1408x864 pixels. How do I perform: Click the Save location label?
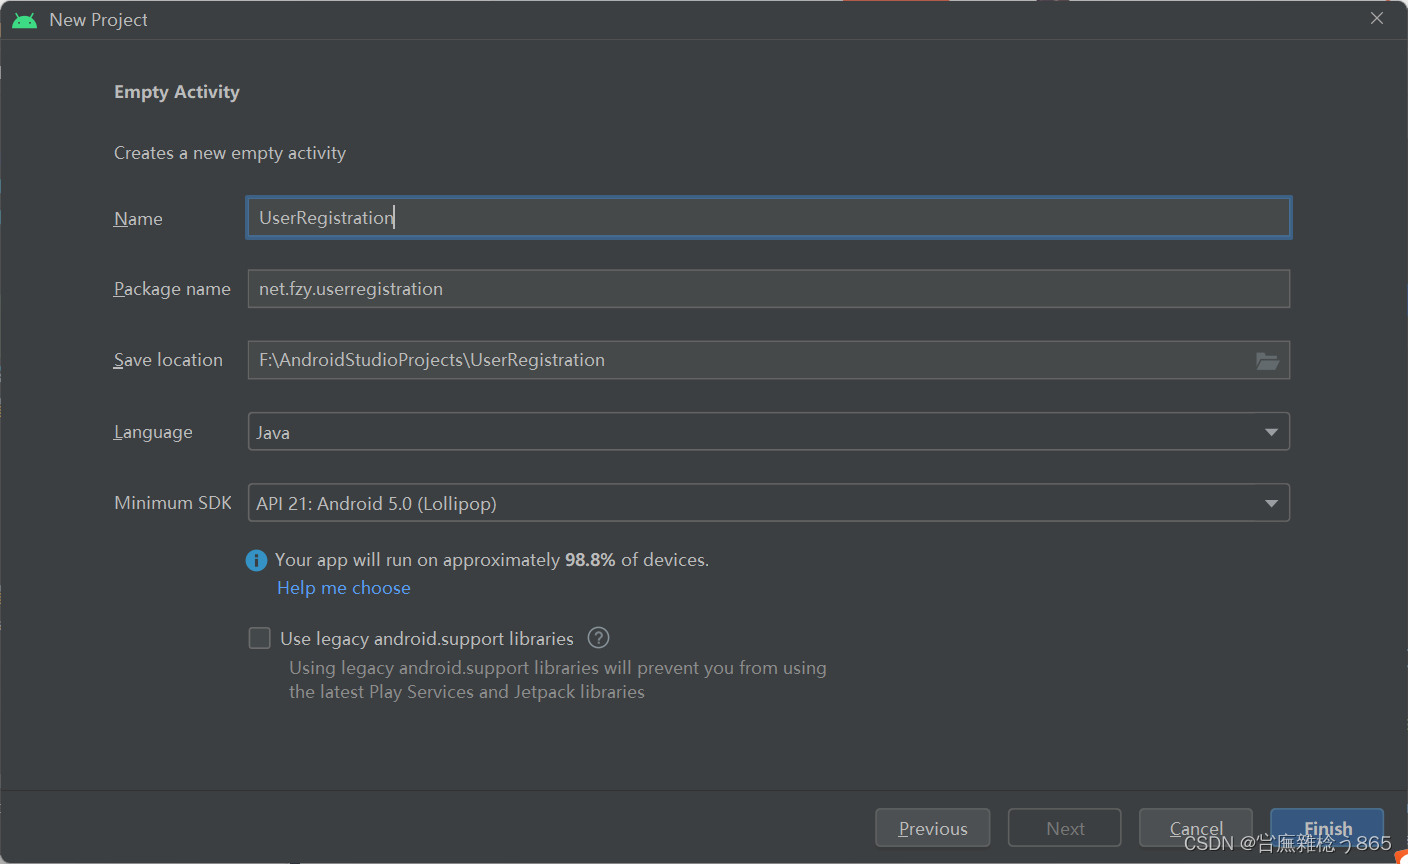click(168, 360)
